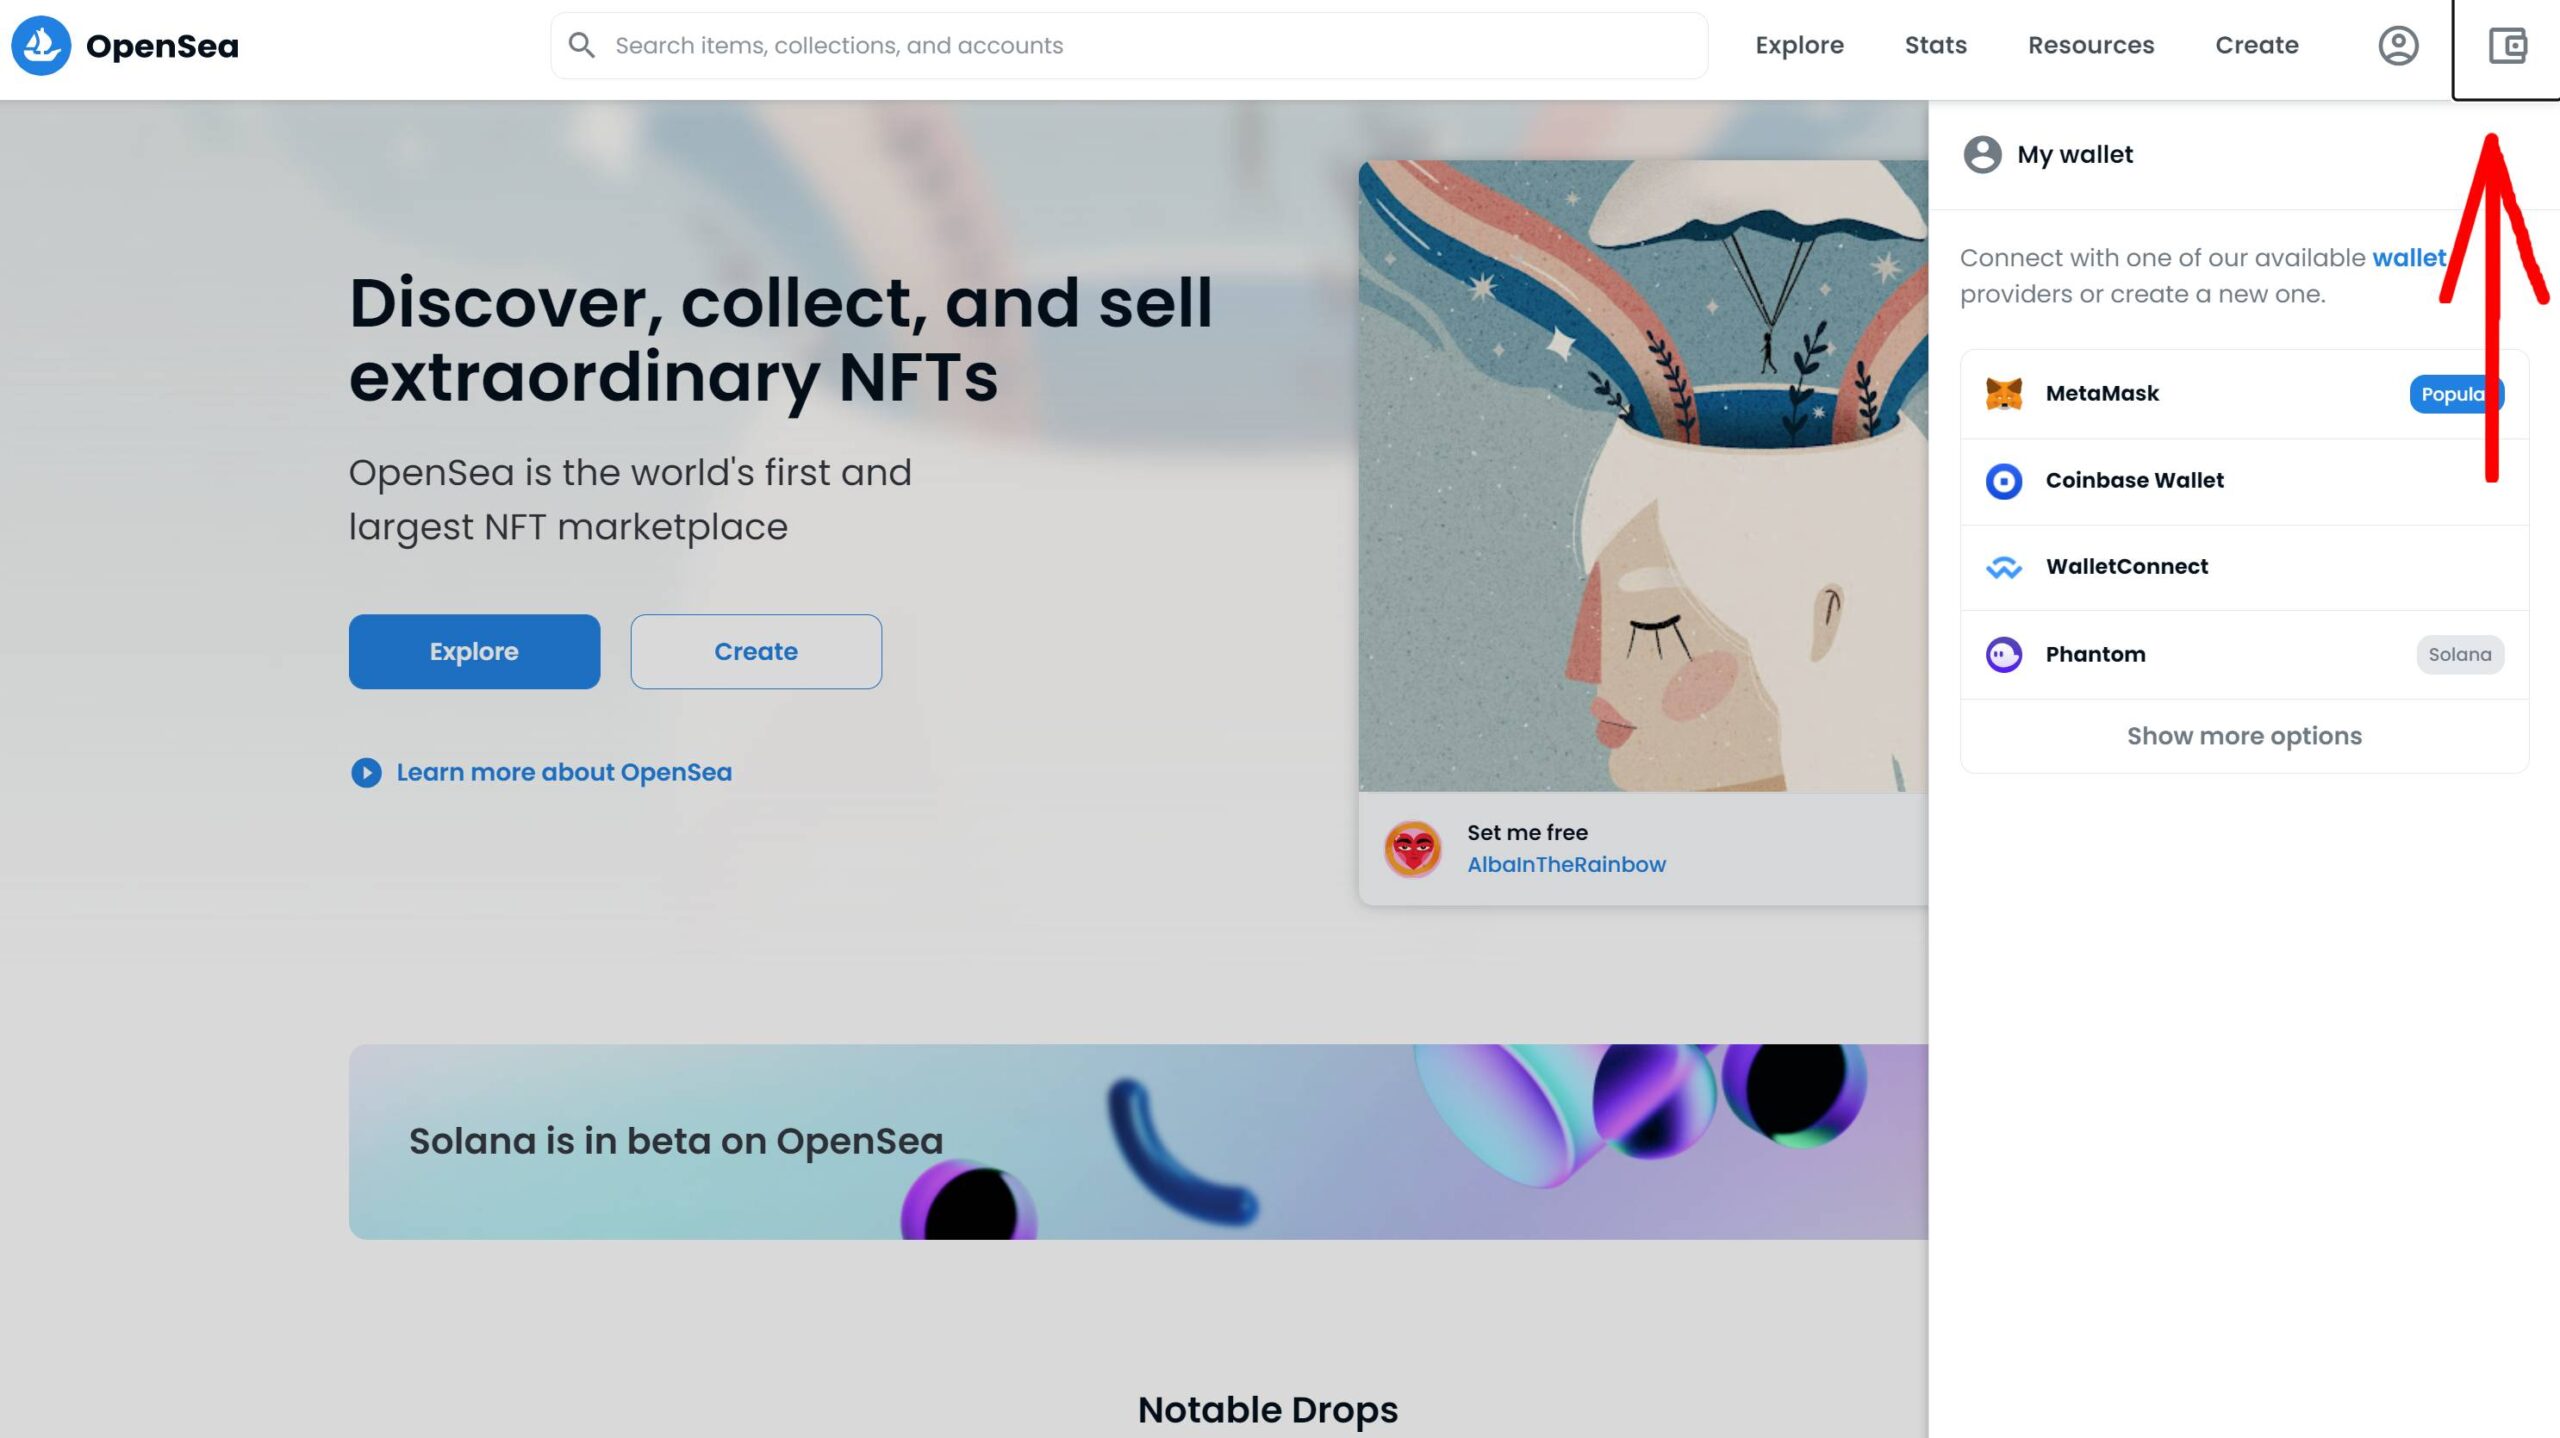The width and height of the screenshot is (2560, 1438).
Task: Open the Resources menu
Action: pos(2090,45)
